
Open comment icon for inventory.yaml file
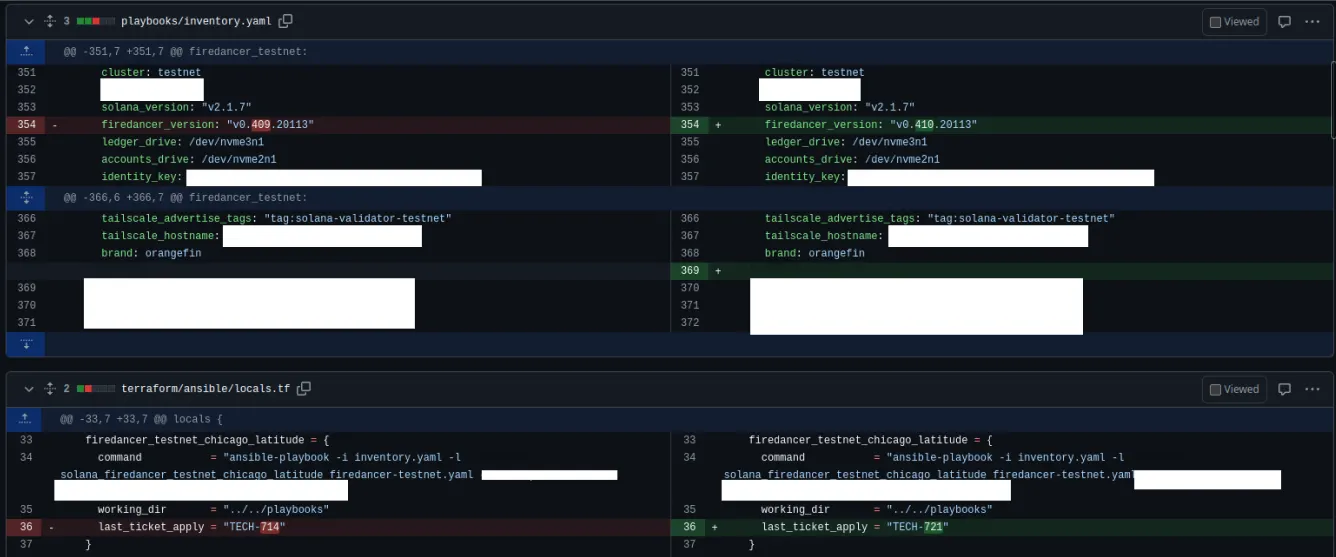pyautogui.click(x=1285, y=22)
